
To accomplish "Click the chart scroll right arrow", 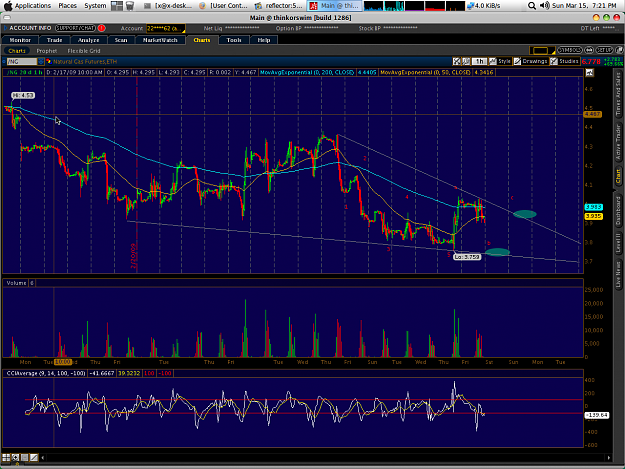I will click(609, 458).
